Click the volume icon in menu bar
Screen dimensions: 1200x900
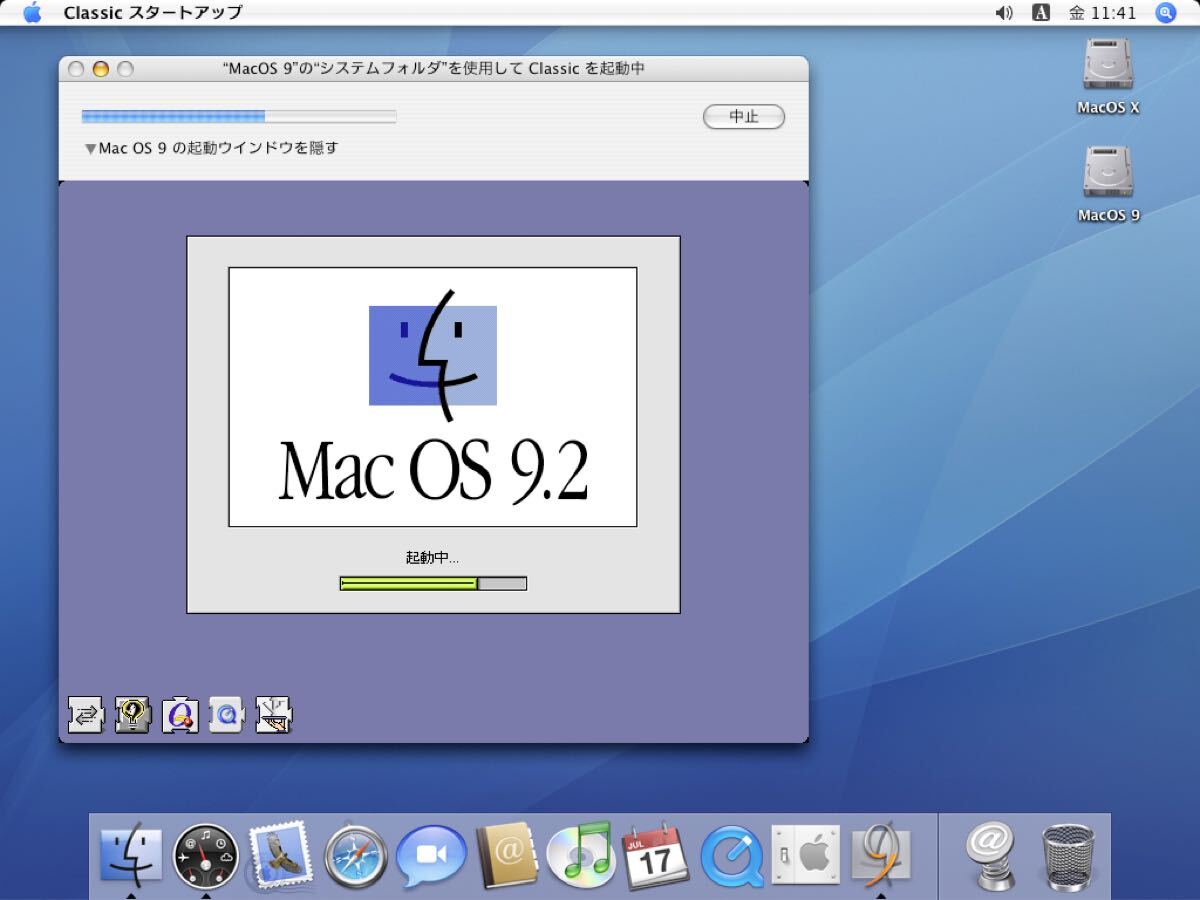click(x=1004, y=13)
